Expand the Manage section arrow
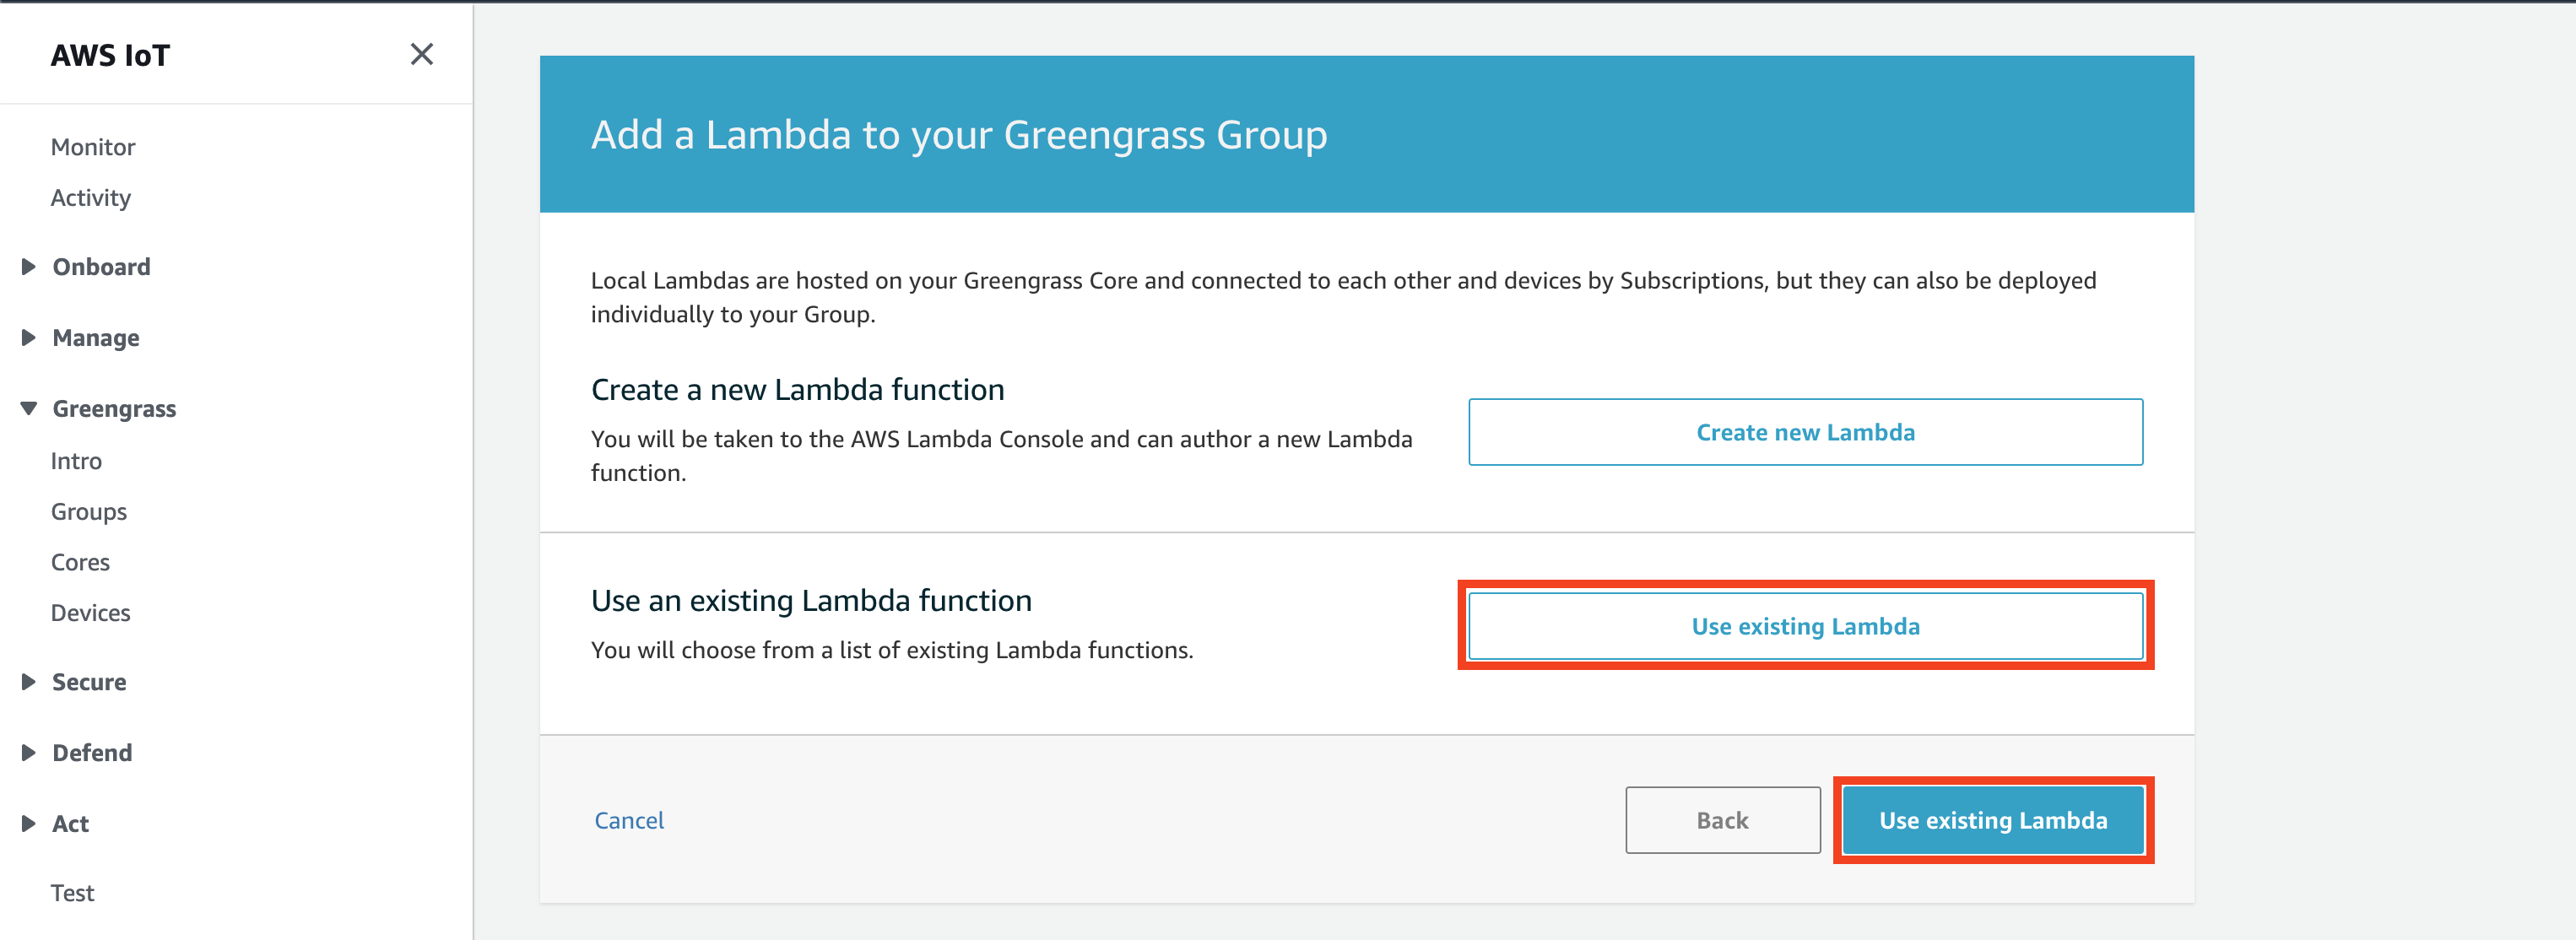This screenshot has height=940, width=2576. coord(28,338)
